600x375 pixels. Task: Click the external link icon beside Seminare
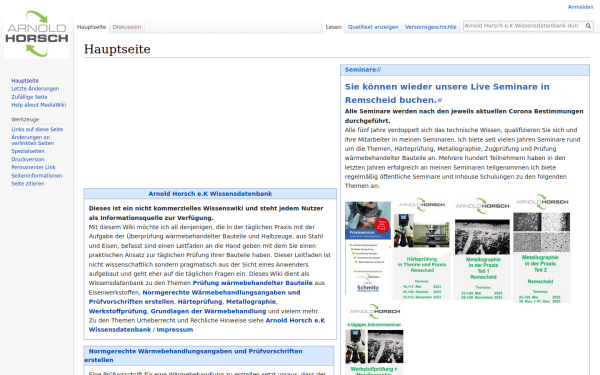click(379, 70)
